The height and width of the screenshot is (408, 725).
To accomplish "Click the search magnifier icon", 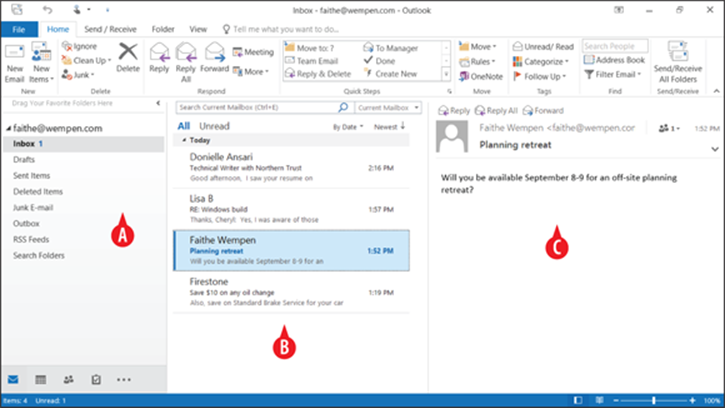I will [x=344, y=107].
